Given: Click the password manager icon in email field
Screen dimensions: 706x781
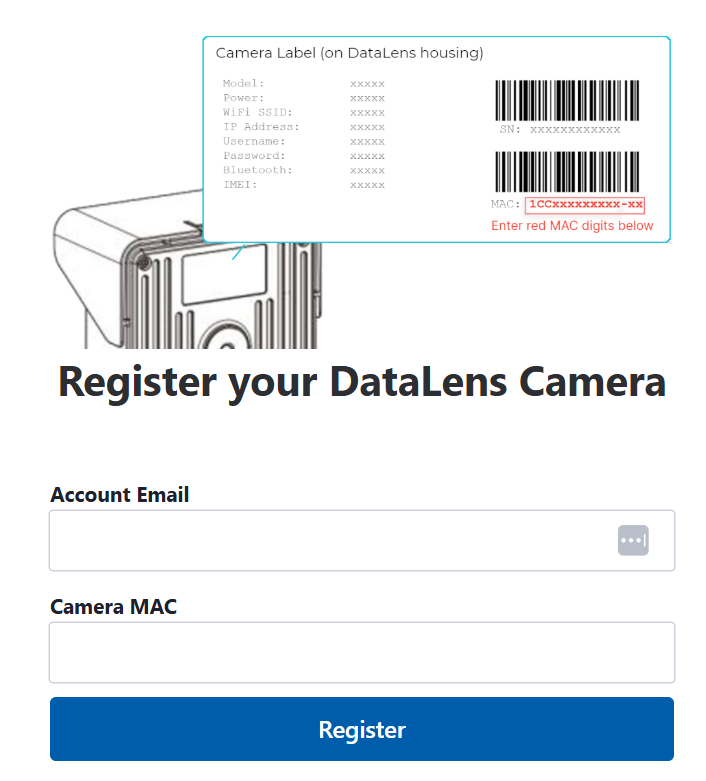Looking at the screenshot, I should coord(633,540).
